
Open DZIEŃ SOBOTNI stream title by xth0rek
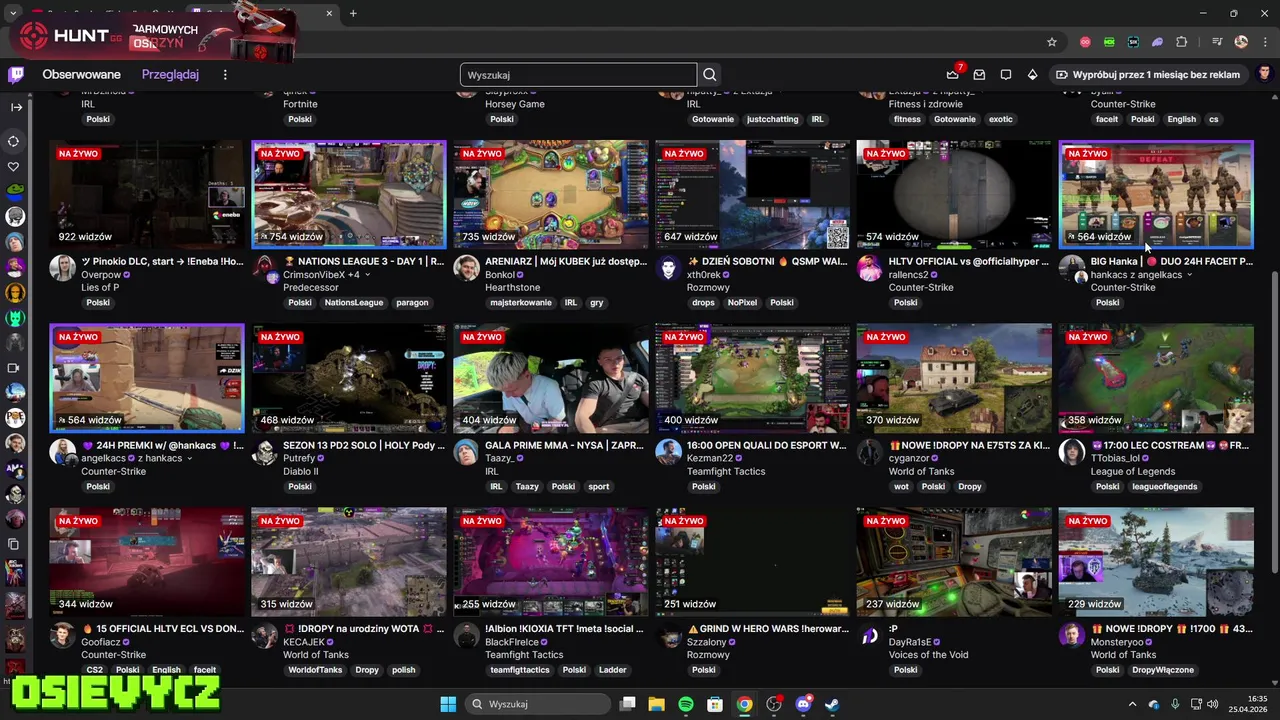[767, 261]
